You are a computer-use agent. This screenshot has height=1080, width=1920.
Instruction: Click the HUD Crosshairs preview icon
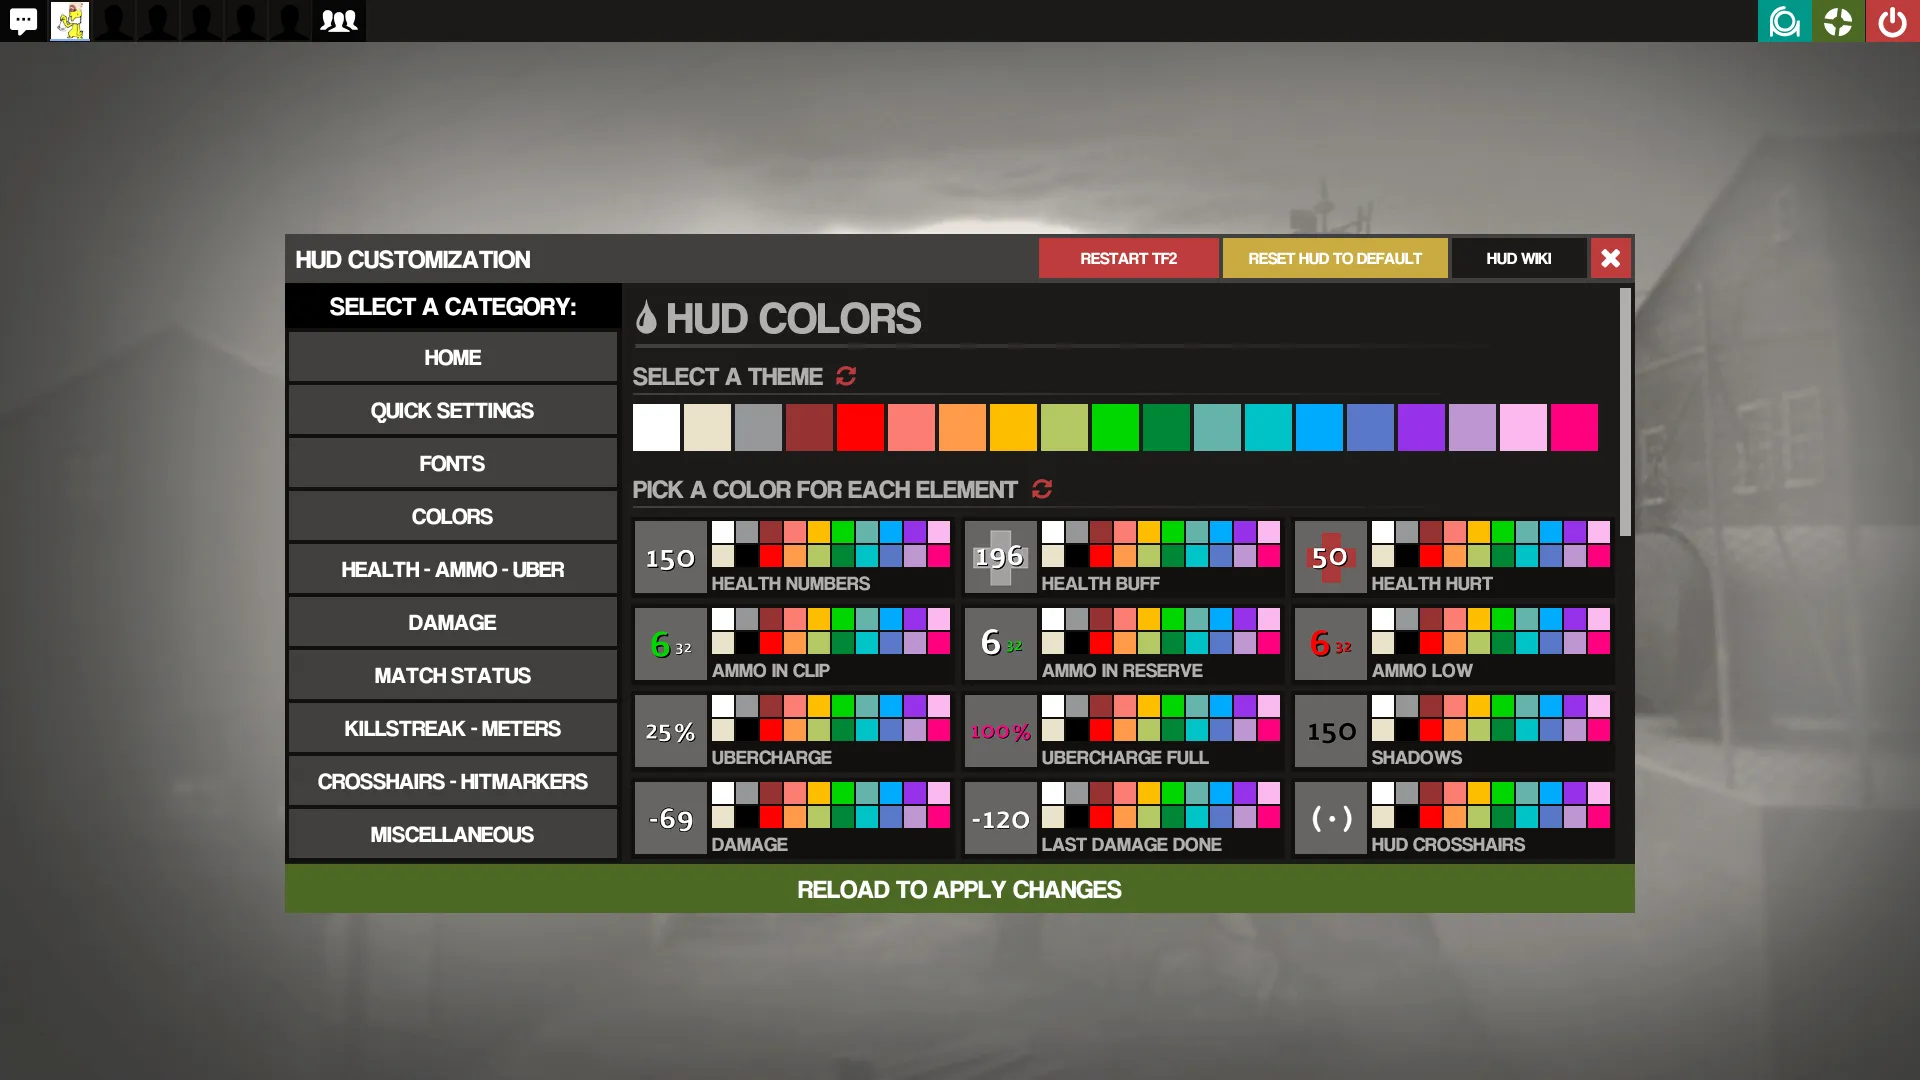coord(1330,819)
